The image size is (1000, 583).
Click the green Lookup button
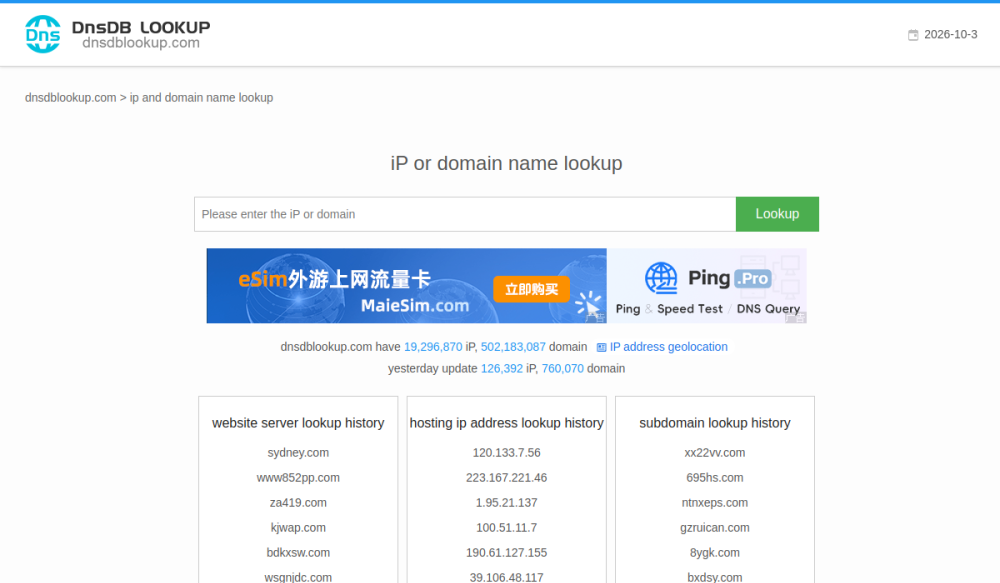(777, 214)
